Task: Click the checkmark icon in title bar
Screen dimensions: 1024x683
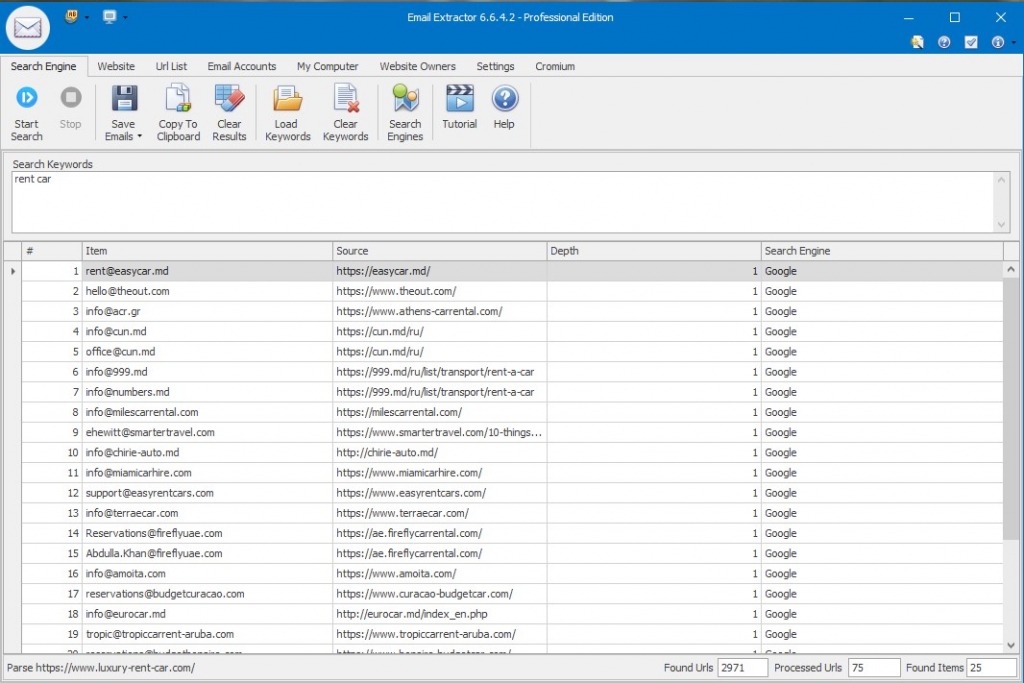Action: pyautogui.click(x=971, y=42)
